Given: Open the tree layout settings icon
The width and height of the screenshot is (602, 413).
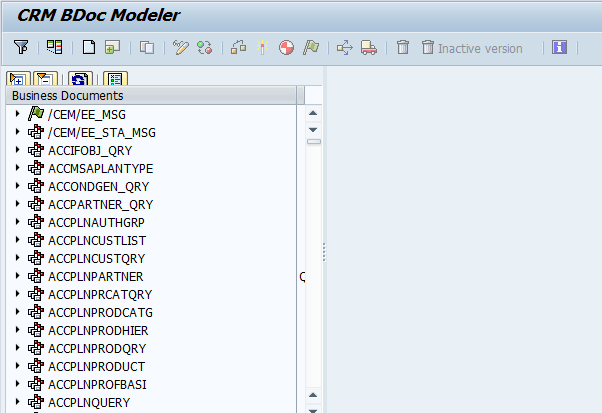Looking at the screenshot, I should 115,79.
